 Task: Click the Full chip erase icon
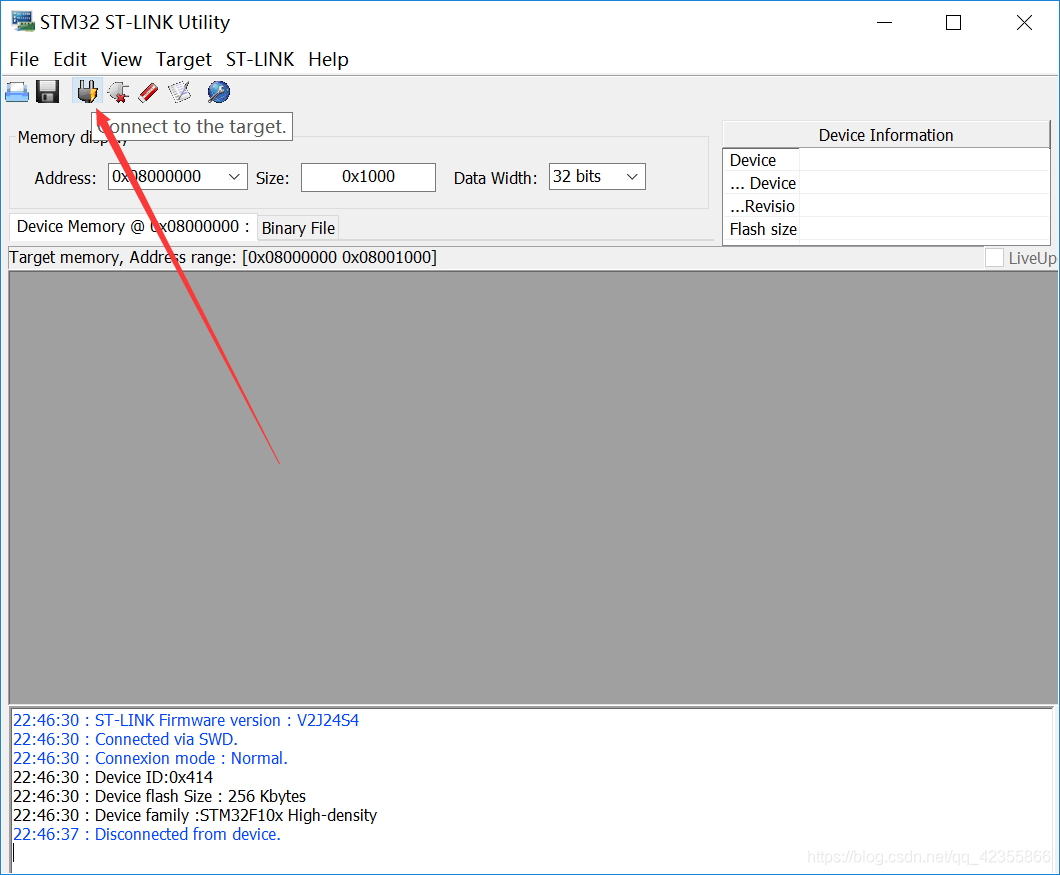tap(148, 92)
